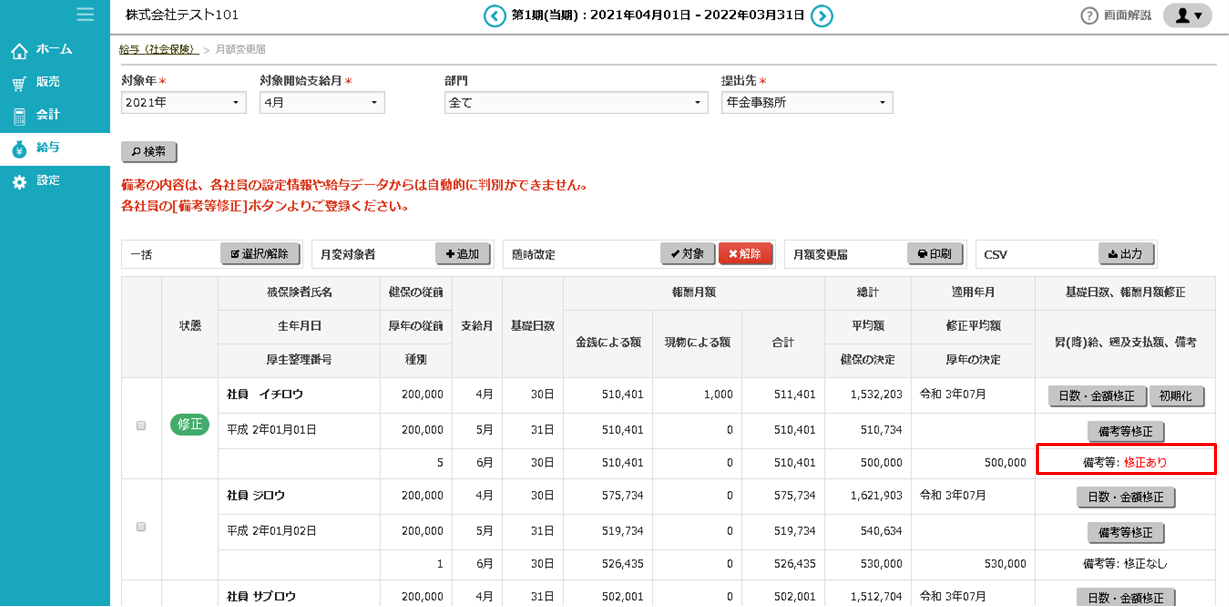Expand the 対象開始支給月 dropdown
Image resolution: width=1229 pixels, height=607 pixels.
321,103
